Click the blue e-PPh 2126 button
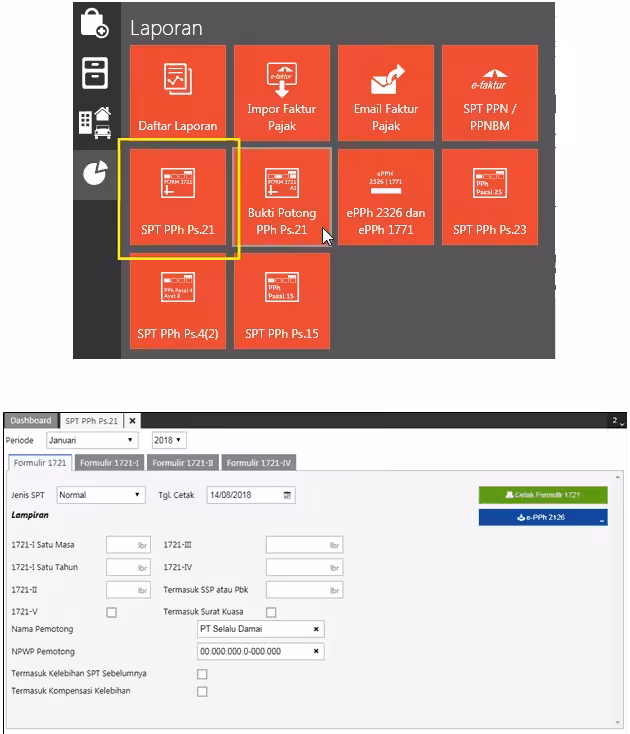Screen dimensions: 630x734 click(x=543, y=517)
